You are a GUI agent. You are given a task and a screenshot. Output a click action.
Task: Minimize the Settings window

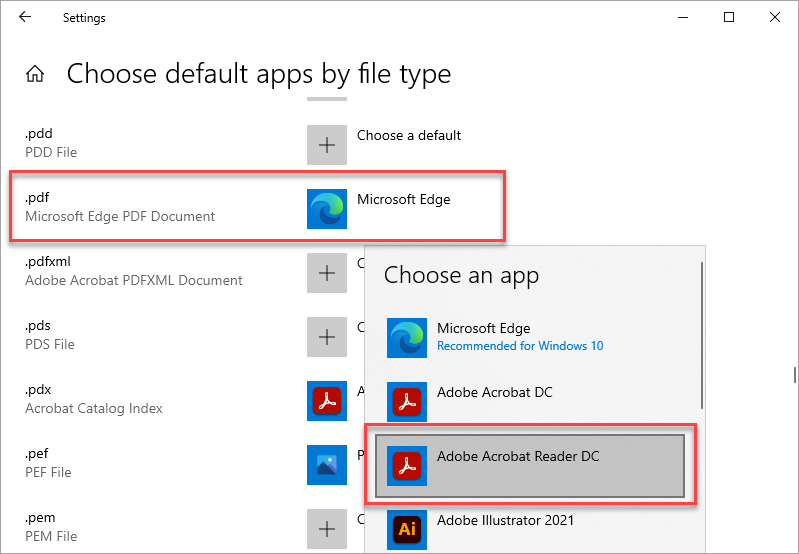tap(683, 17)
